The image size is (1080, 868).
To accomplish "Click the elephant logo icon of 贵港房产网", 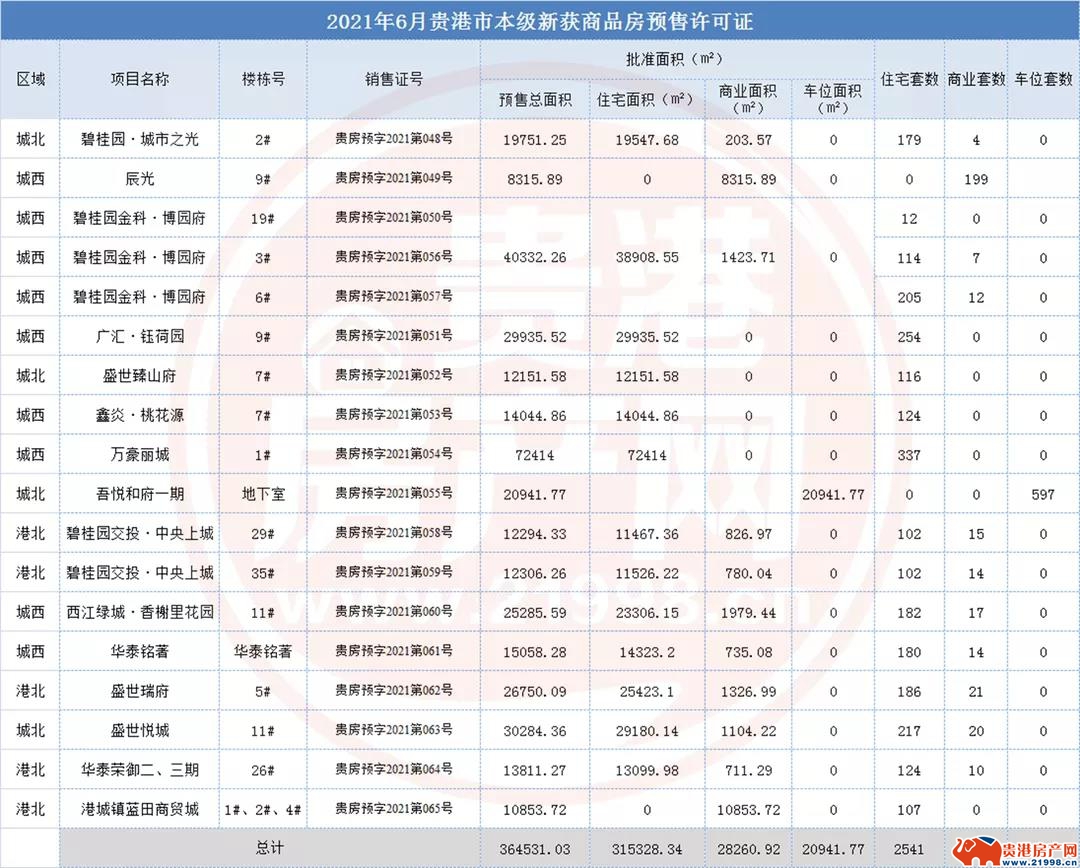I will tap(975, 851).
